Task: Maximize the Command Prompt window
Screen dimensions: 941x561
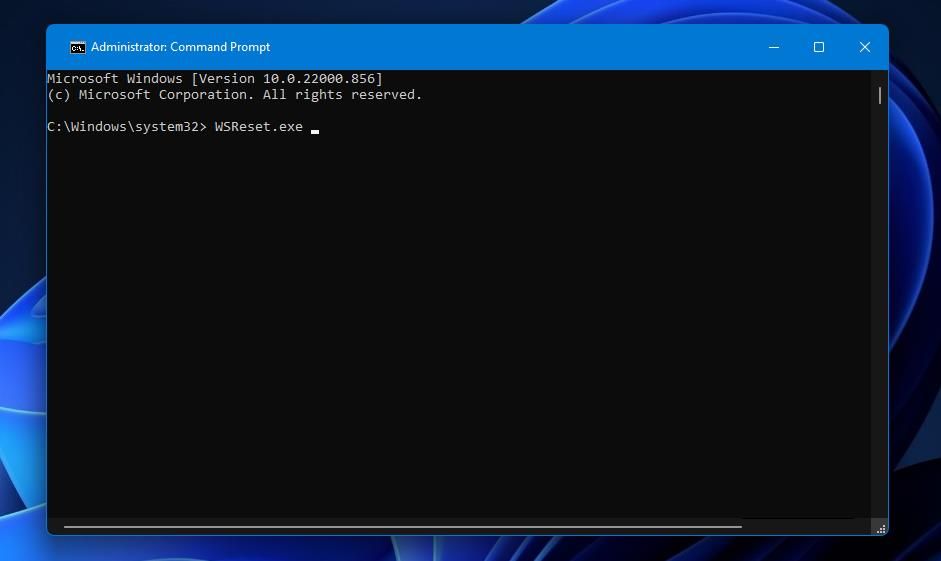Action: click(819, 47)
